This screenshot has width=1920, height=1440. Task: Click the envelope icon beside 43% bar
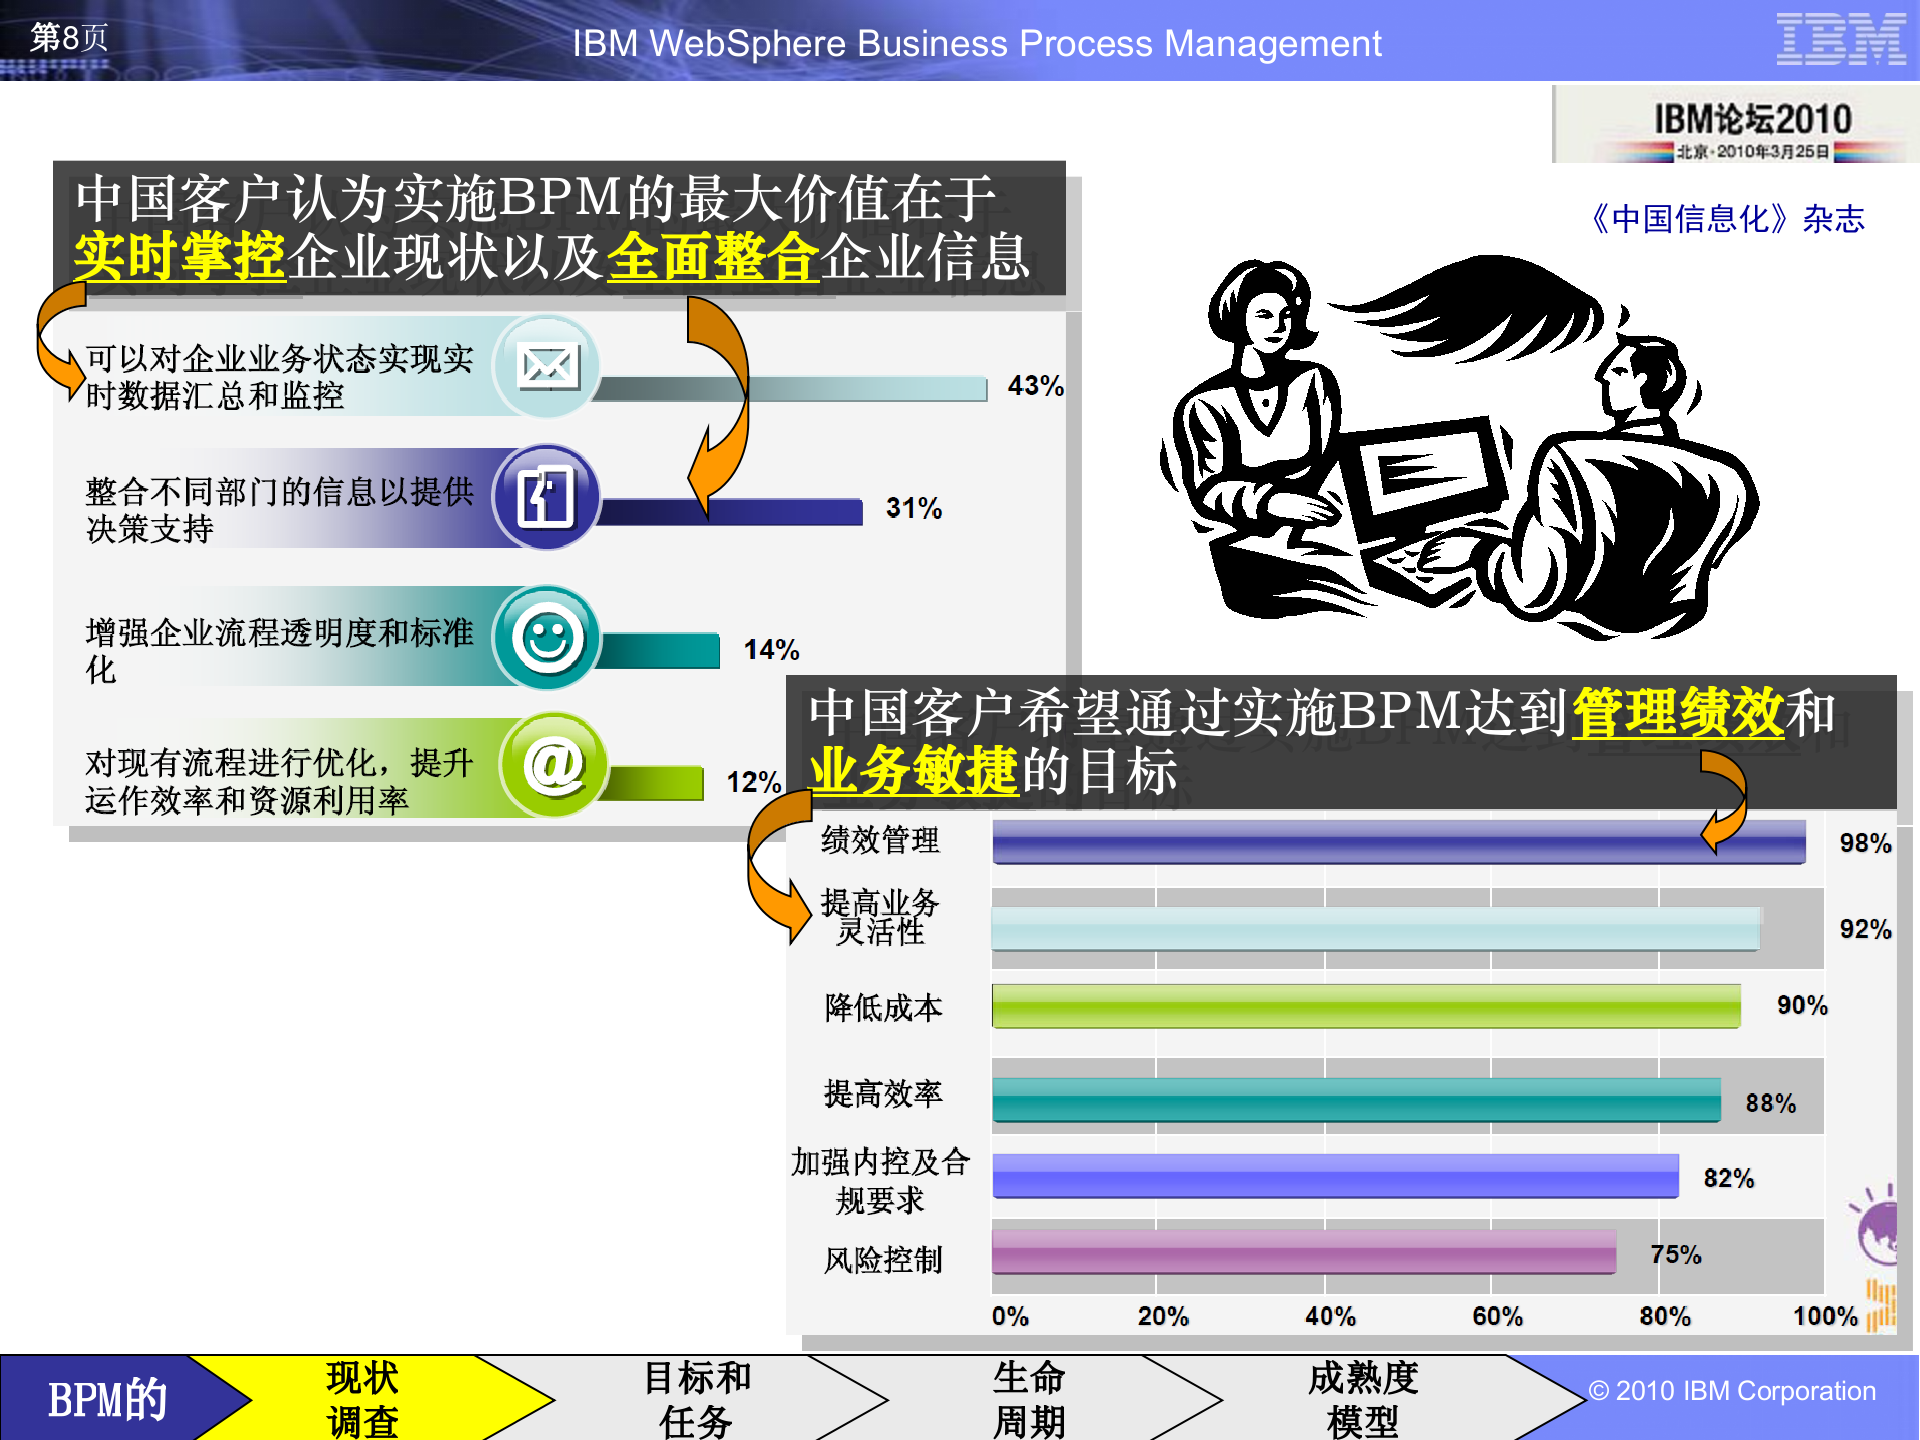click(550, 367)
